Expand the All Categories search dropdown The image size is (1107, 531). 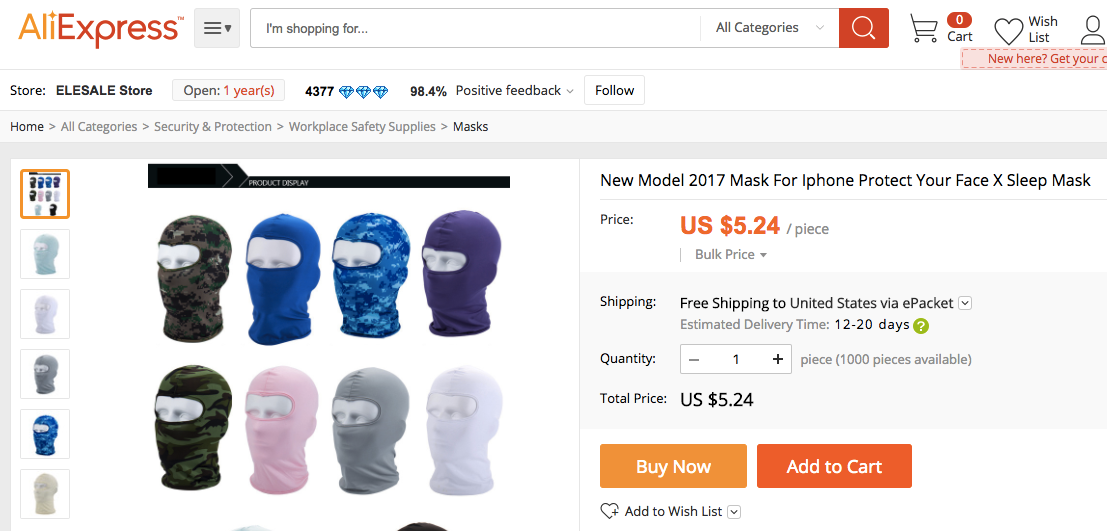pyautogui.click(x=770, y=28)
